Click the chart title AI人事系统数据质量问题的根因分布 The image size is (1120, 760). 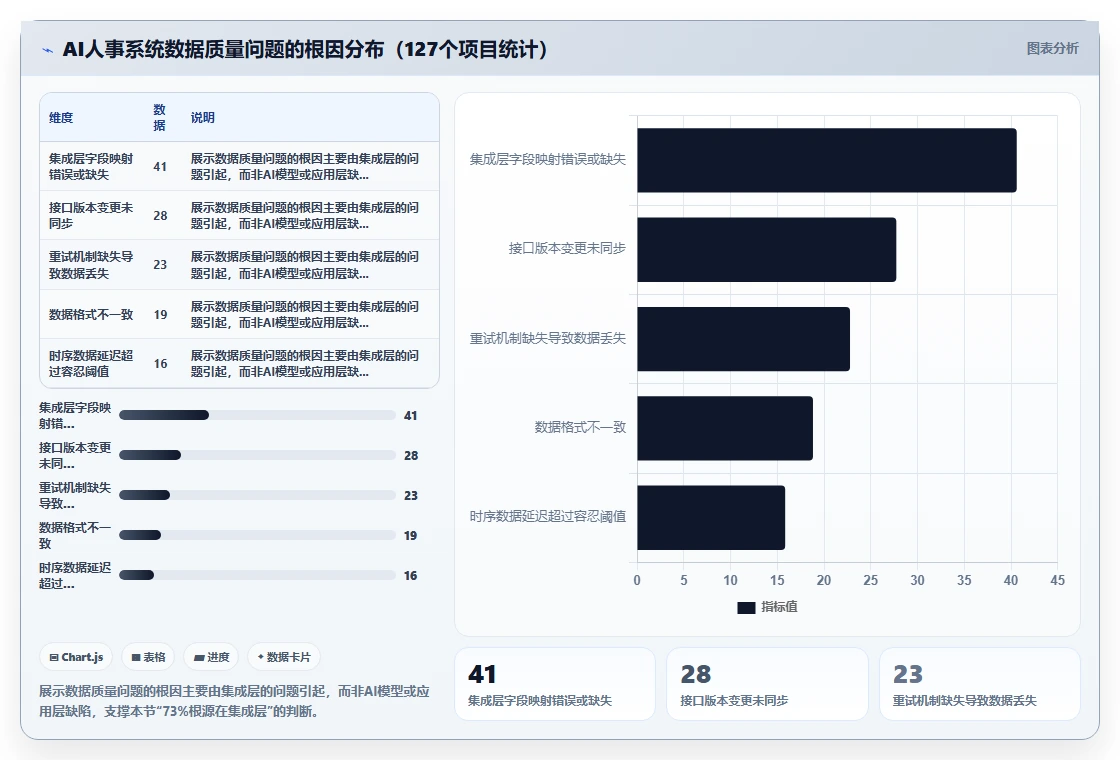[305, 49]
